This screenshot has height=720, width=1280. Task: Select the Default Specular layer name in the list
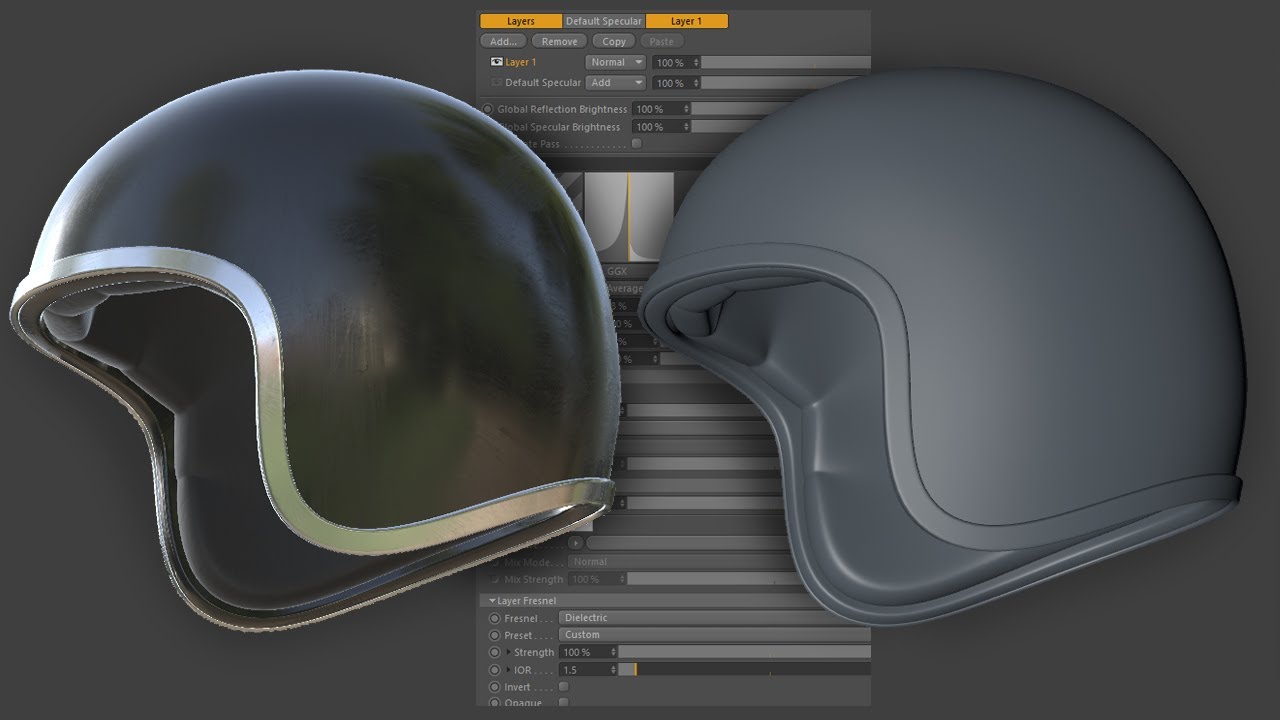pyautogui.click(x=543, y=82)
